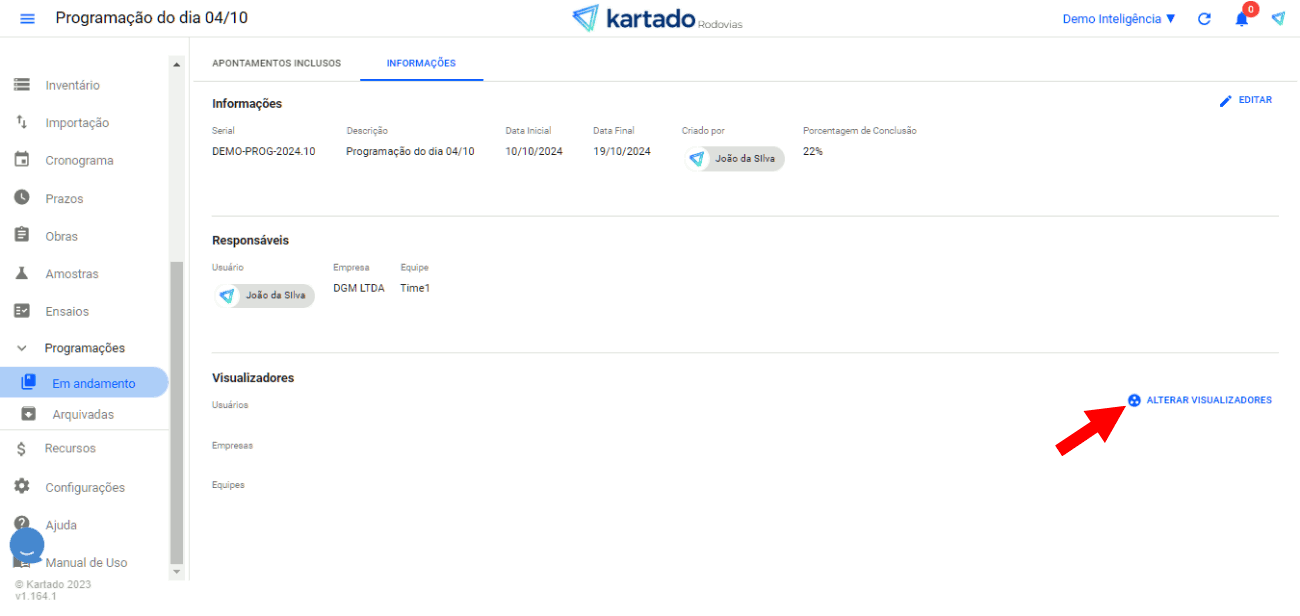Screen dimensions: 1300x616
Task: Click the Prazos clock icon
Action: (x=21, y=198)
